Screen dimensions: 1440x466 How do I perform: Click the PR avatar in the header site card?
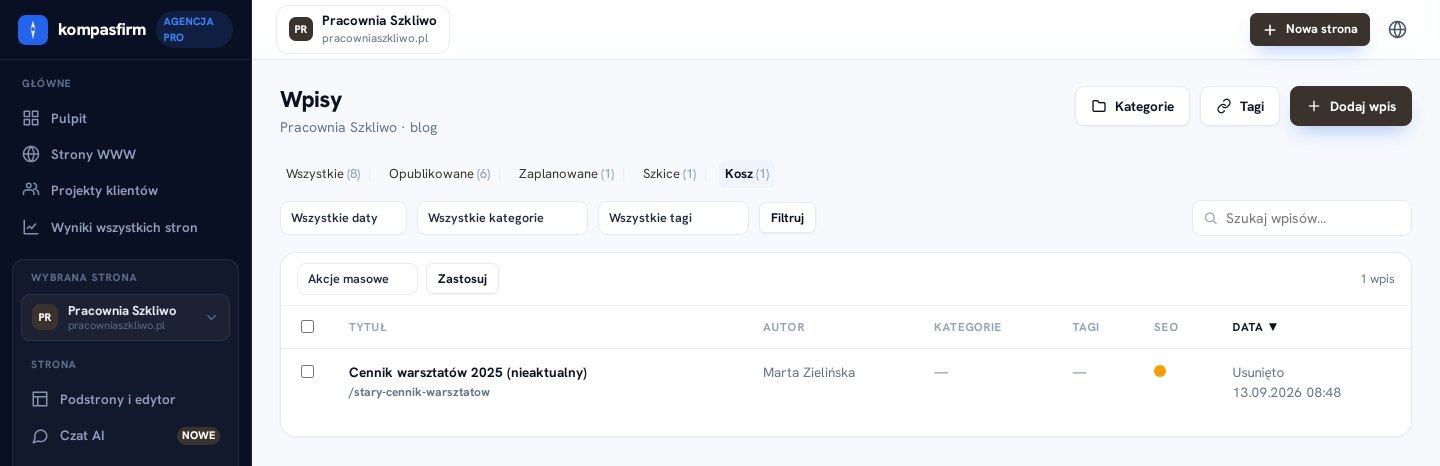click(301, 29)
